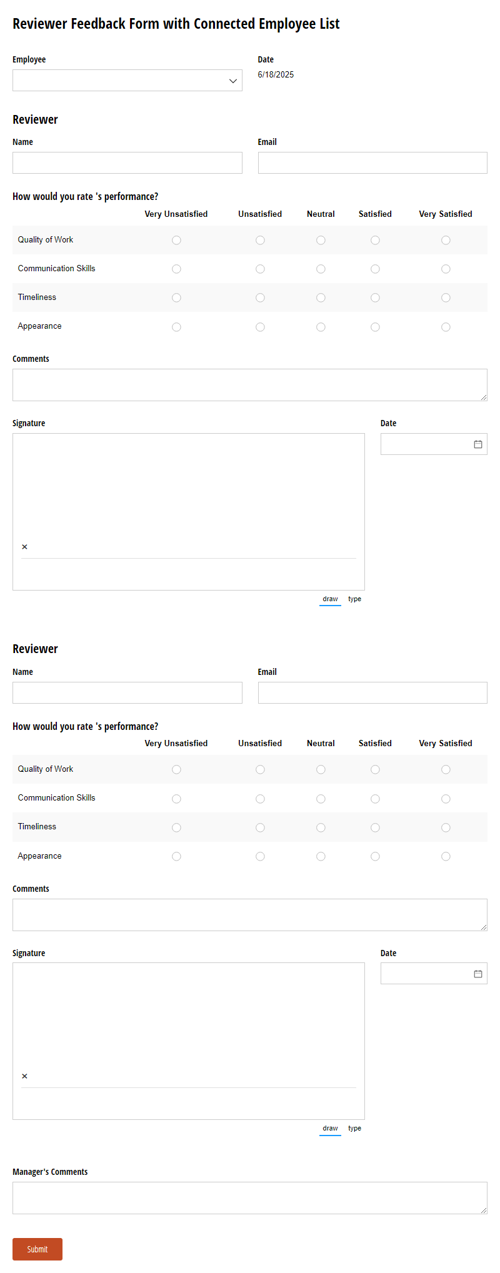This screenshot has width=500, height=1273.
Task: Click into Manager's Comments text area
Action: pyautogui.click(x=250, y=1198)
